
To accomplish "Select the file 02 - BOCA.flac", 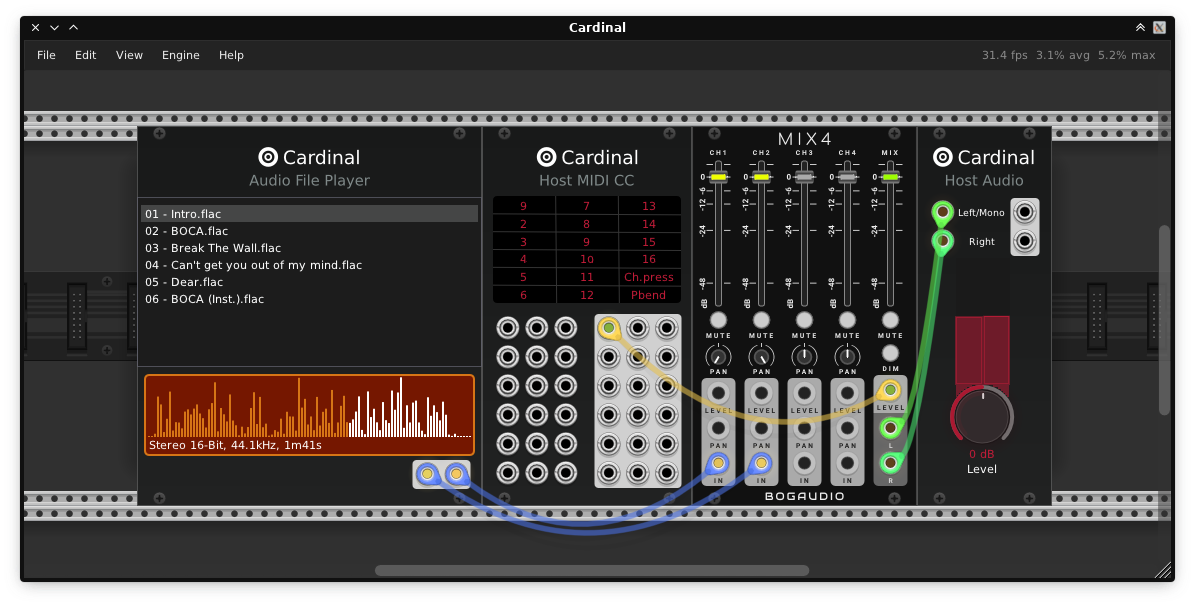I will 309,231.
